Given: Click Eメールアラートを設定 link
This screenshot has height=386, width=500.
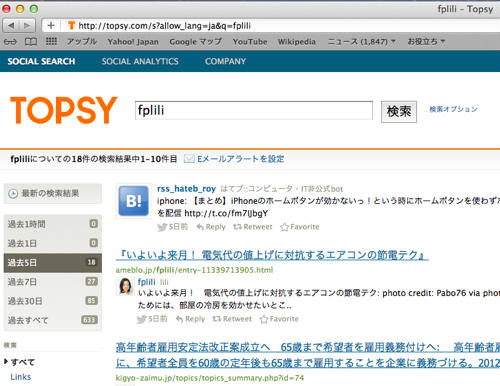Looking at the screenshot, I should 241,159.
